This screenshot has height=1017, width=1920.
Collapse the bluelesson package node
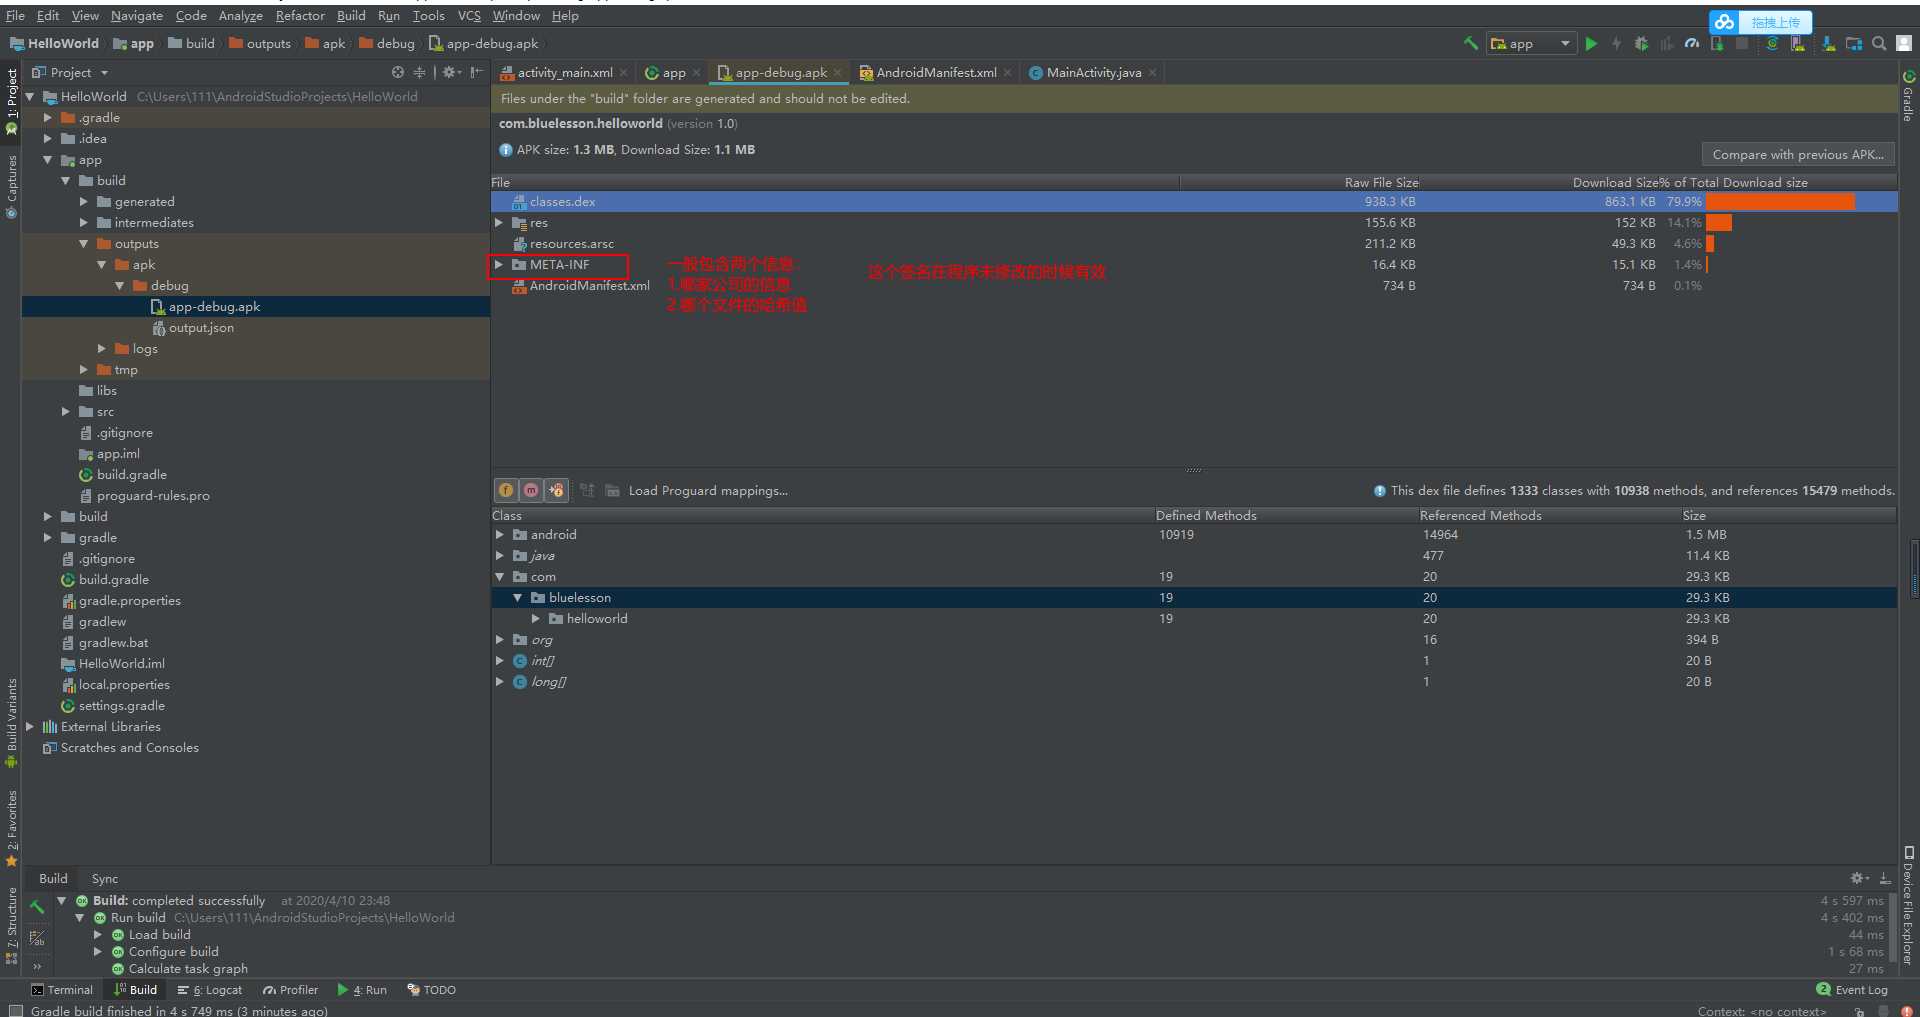click(518, 597)
